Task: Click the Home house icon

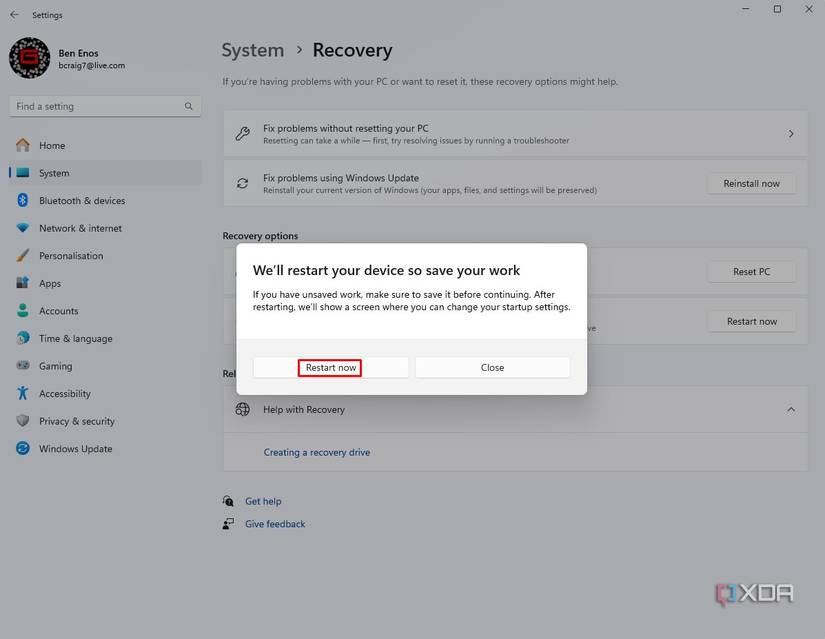Action: click(23, 145)
